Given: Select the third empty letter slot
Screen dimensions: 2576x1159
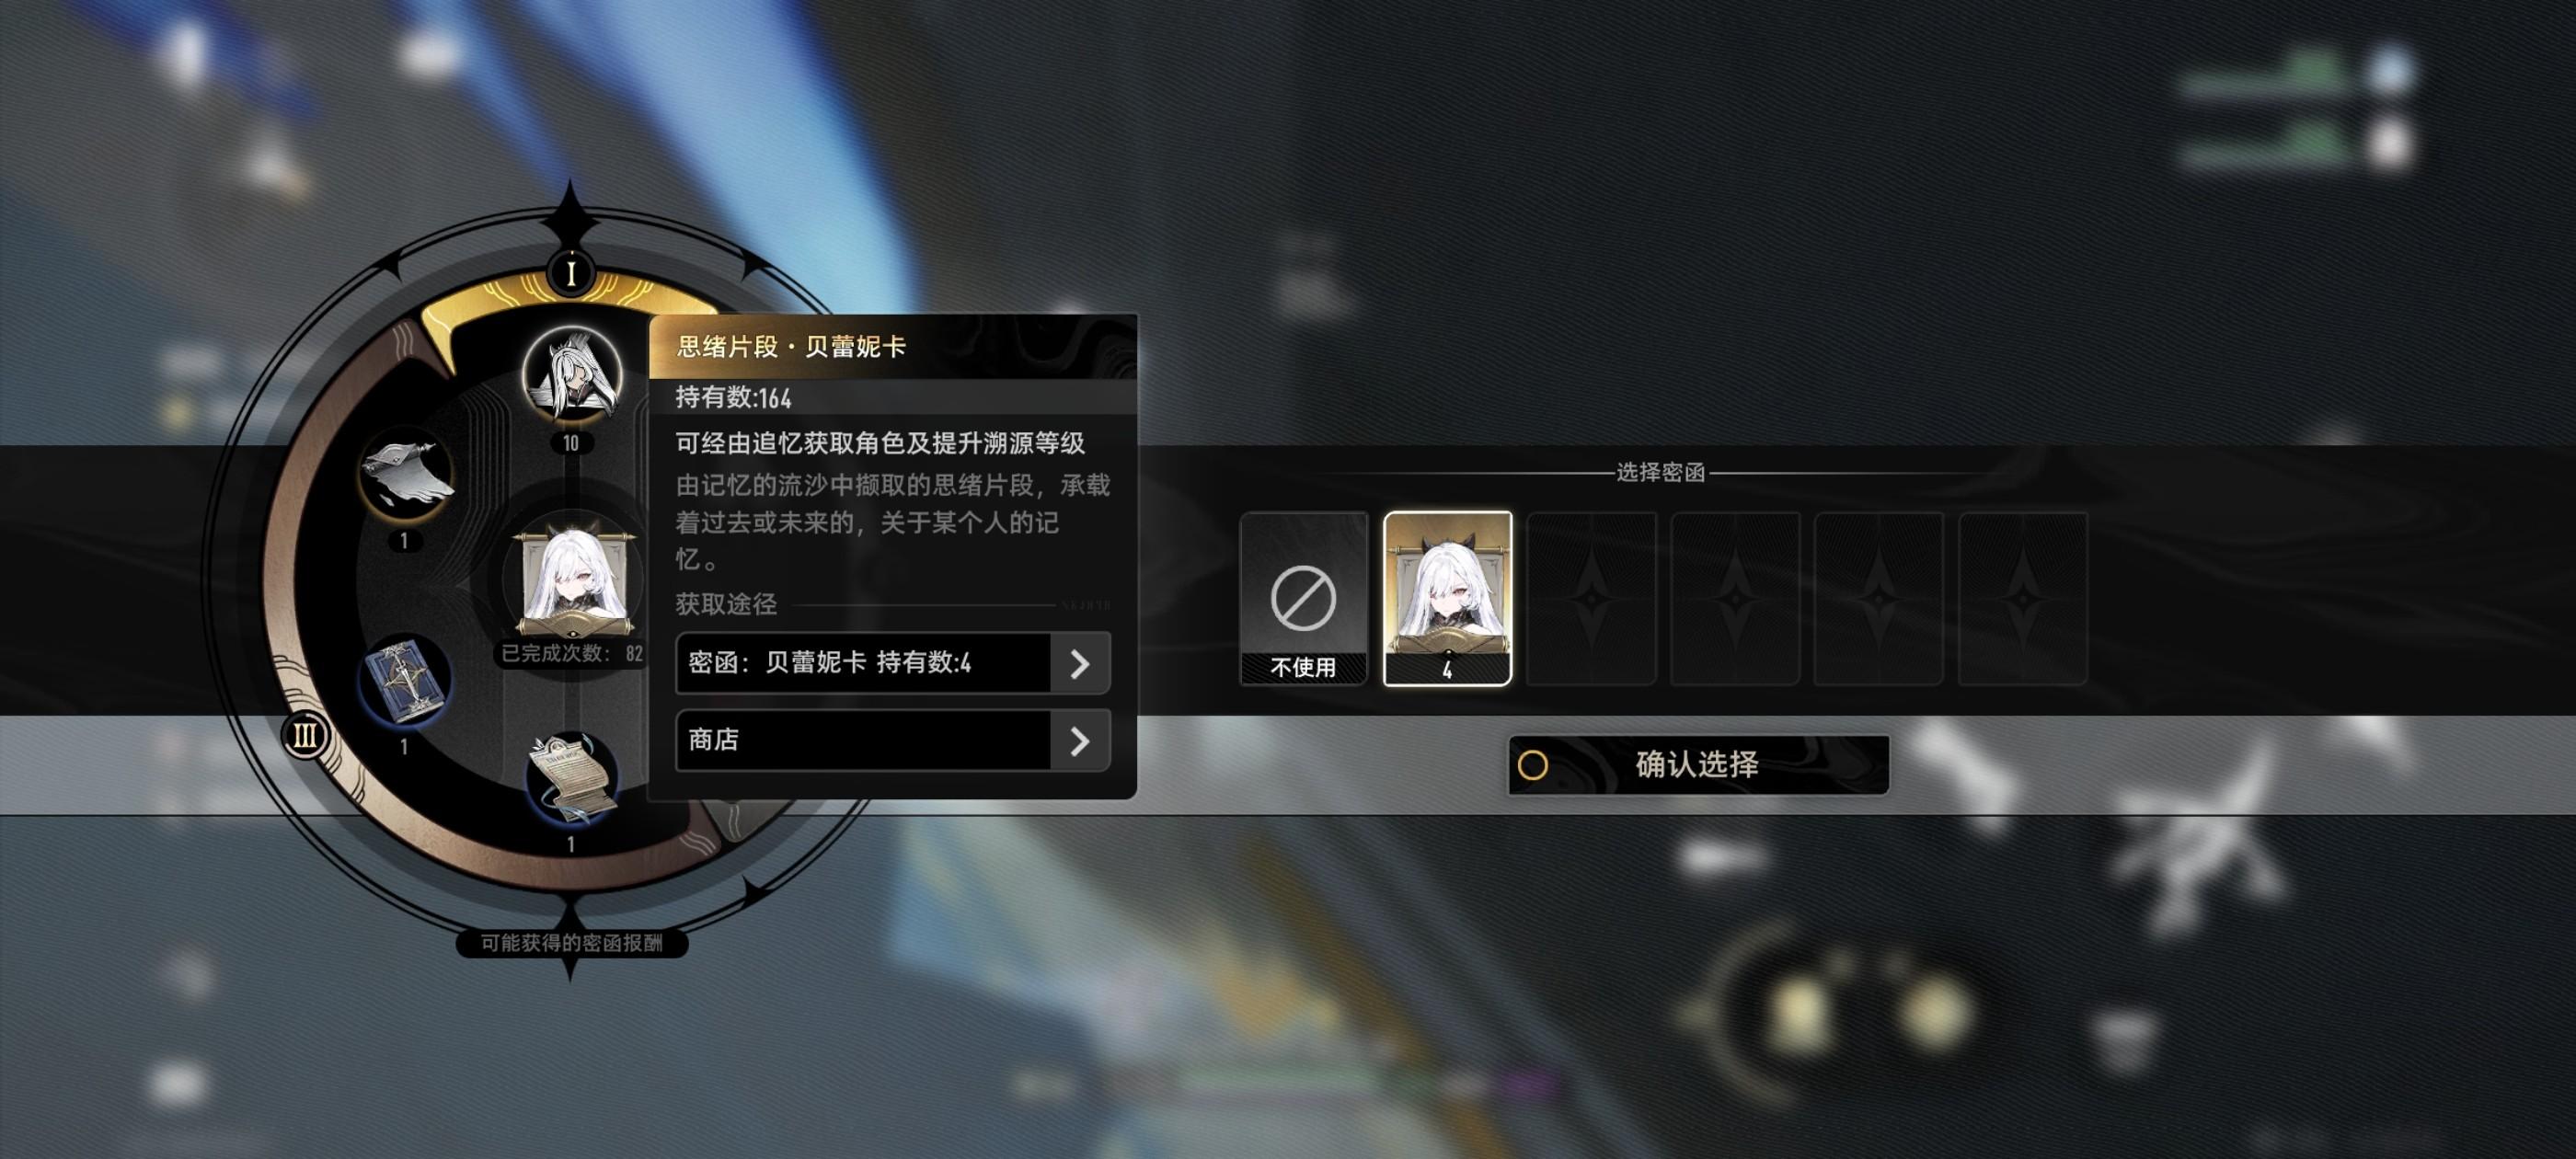Looking at the screenshot, I should [x=1879, y=598].
